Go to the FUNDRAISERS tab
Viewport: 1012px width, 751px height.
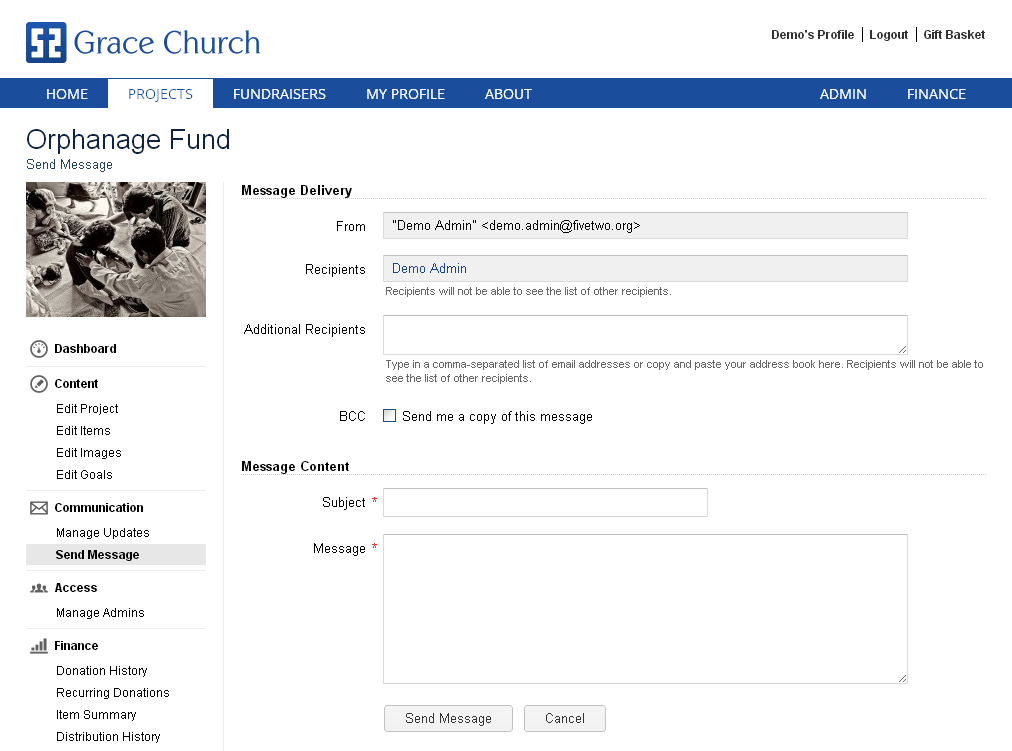[279, 94]
